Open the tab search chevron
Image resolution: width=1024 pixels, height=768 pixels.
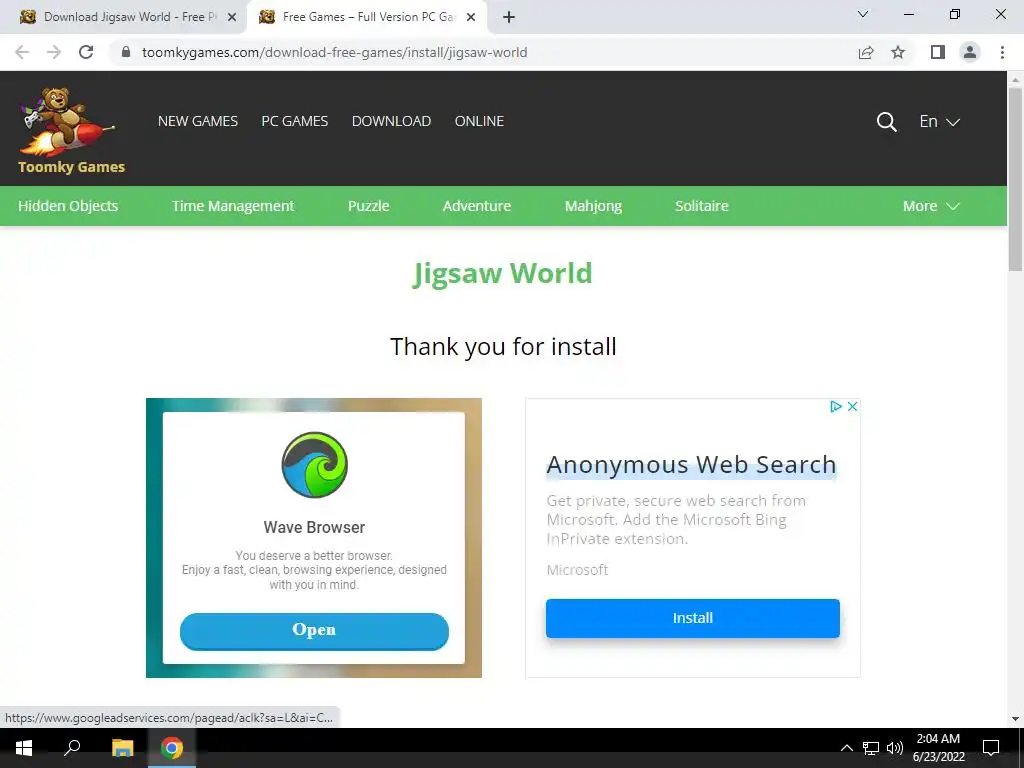(x=863, y=14)
